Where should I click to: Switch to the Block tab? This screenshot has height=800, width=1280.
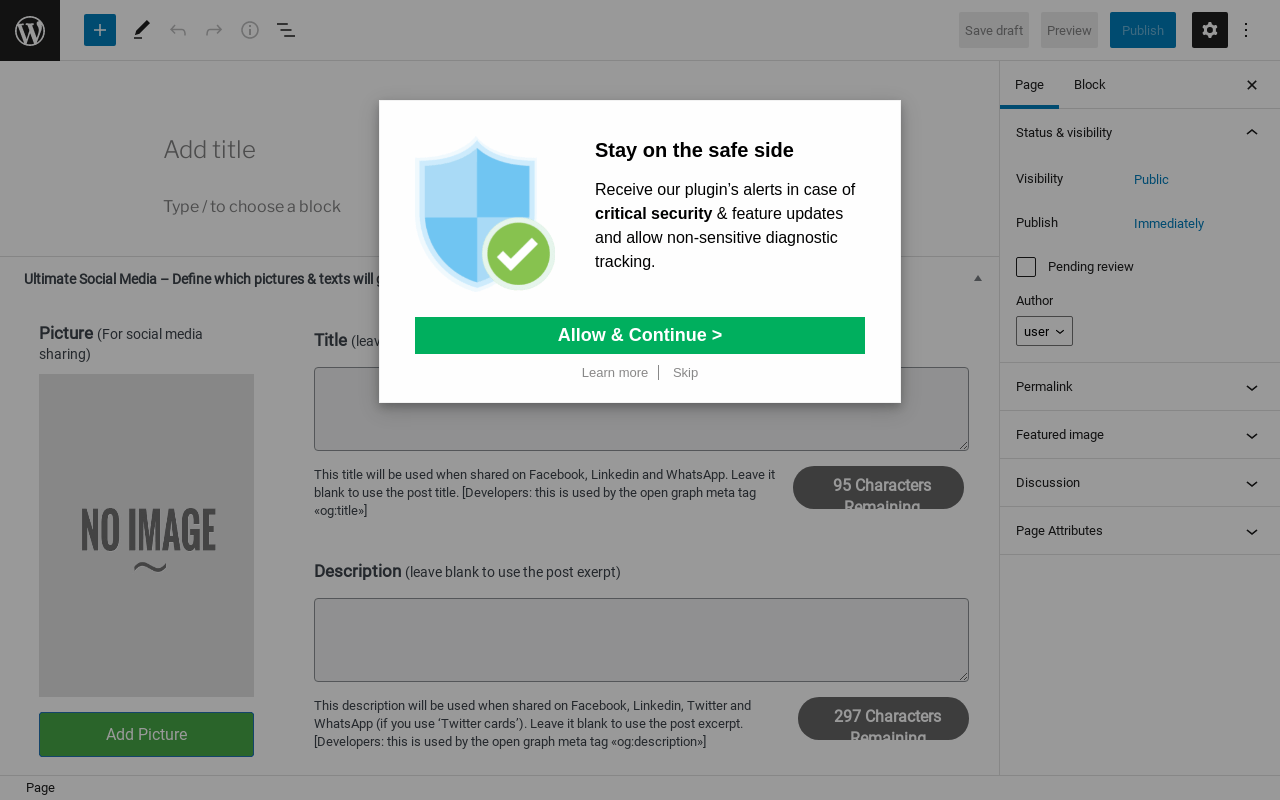(x=1089, y=85)
